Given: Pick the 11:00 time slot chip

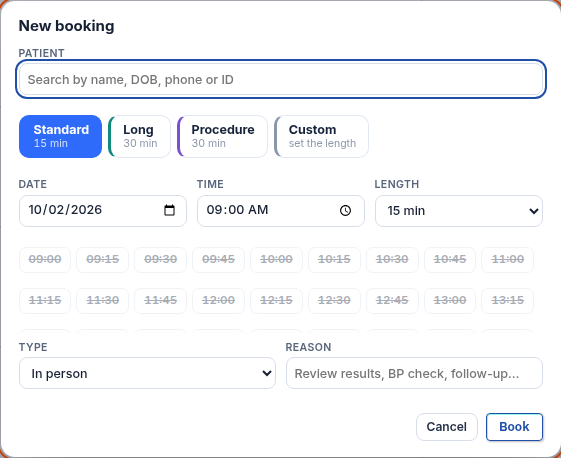Looking at the screenshot, I should pyautogui.click(x=507, y=260).
